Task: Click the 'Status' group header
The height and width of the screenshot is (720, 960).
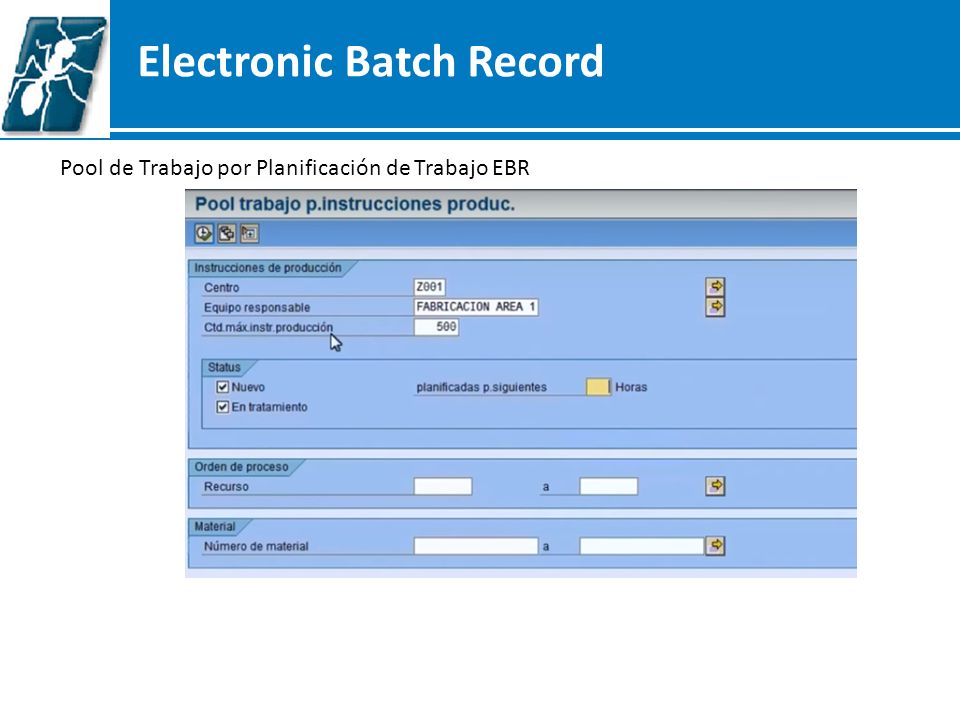Action: [224, 367]
